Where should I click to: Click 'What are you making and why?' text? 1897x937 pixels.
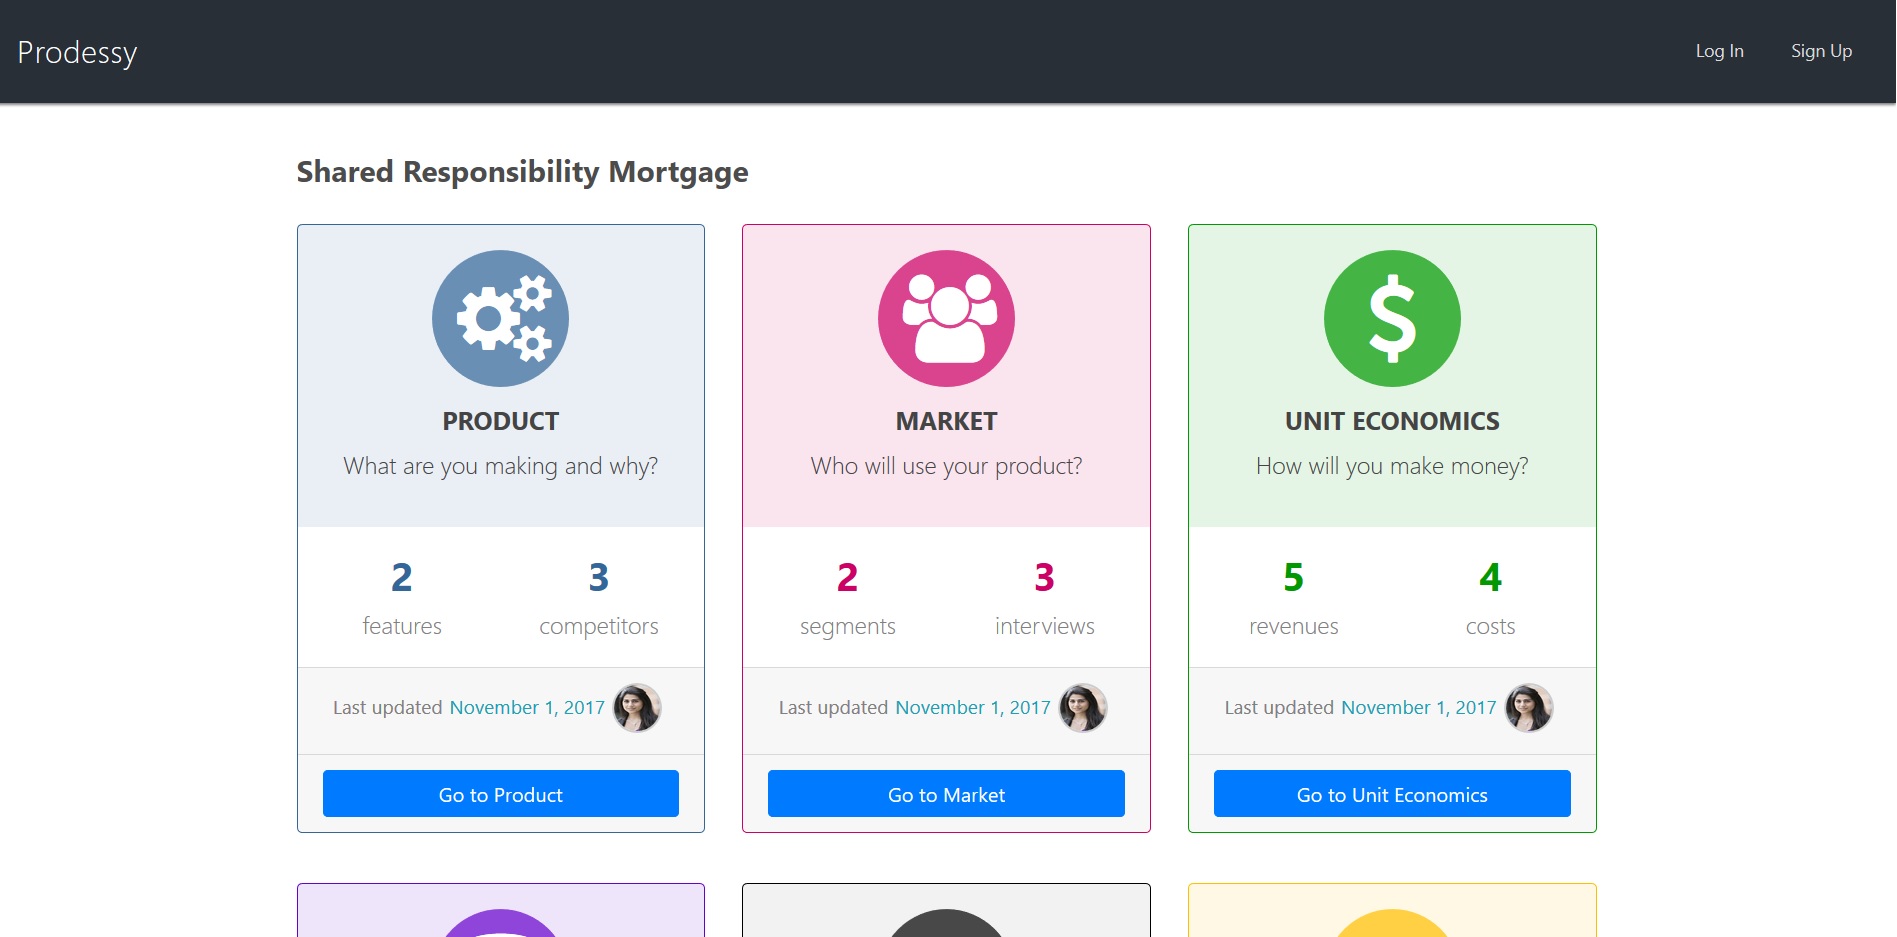pos(501,466)
